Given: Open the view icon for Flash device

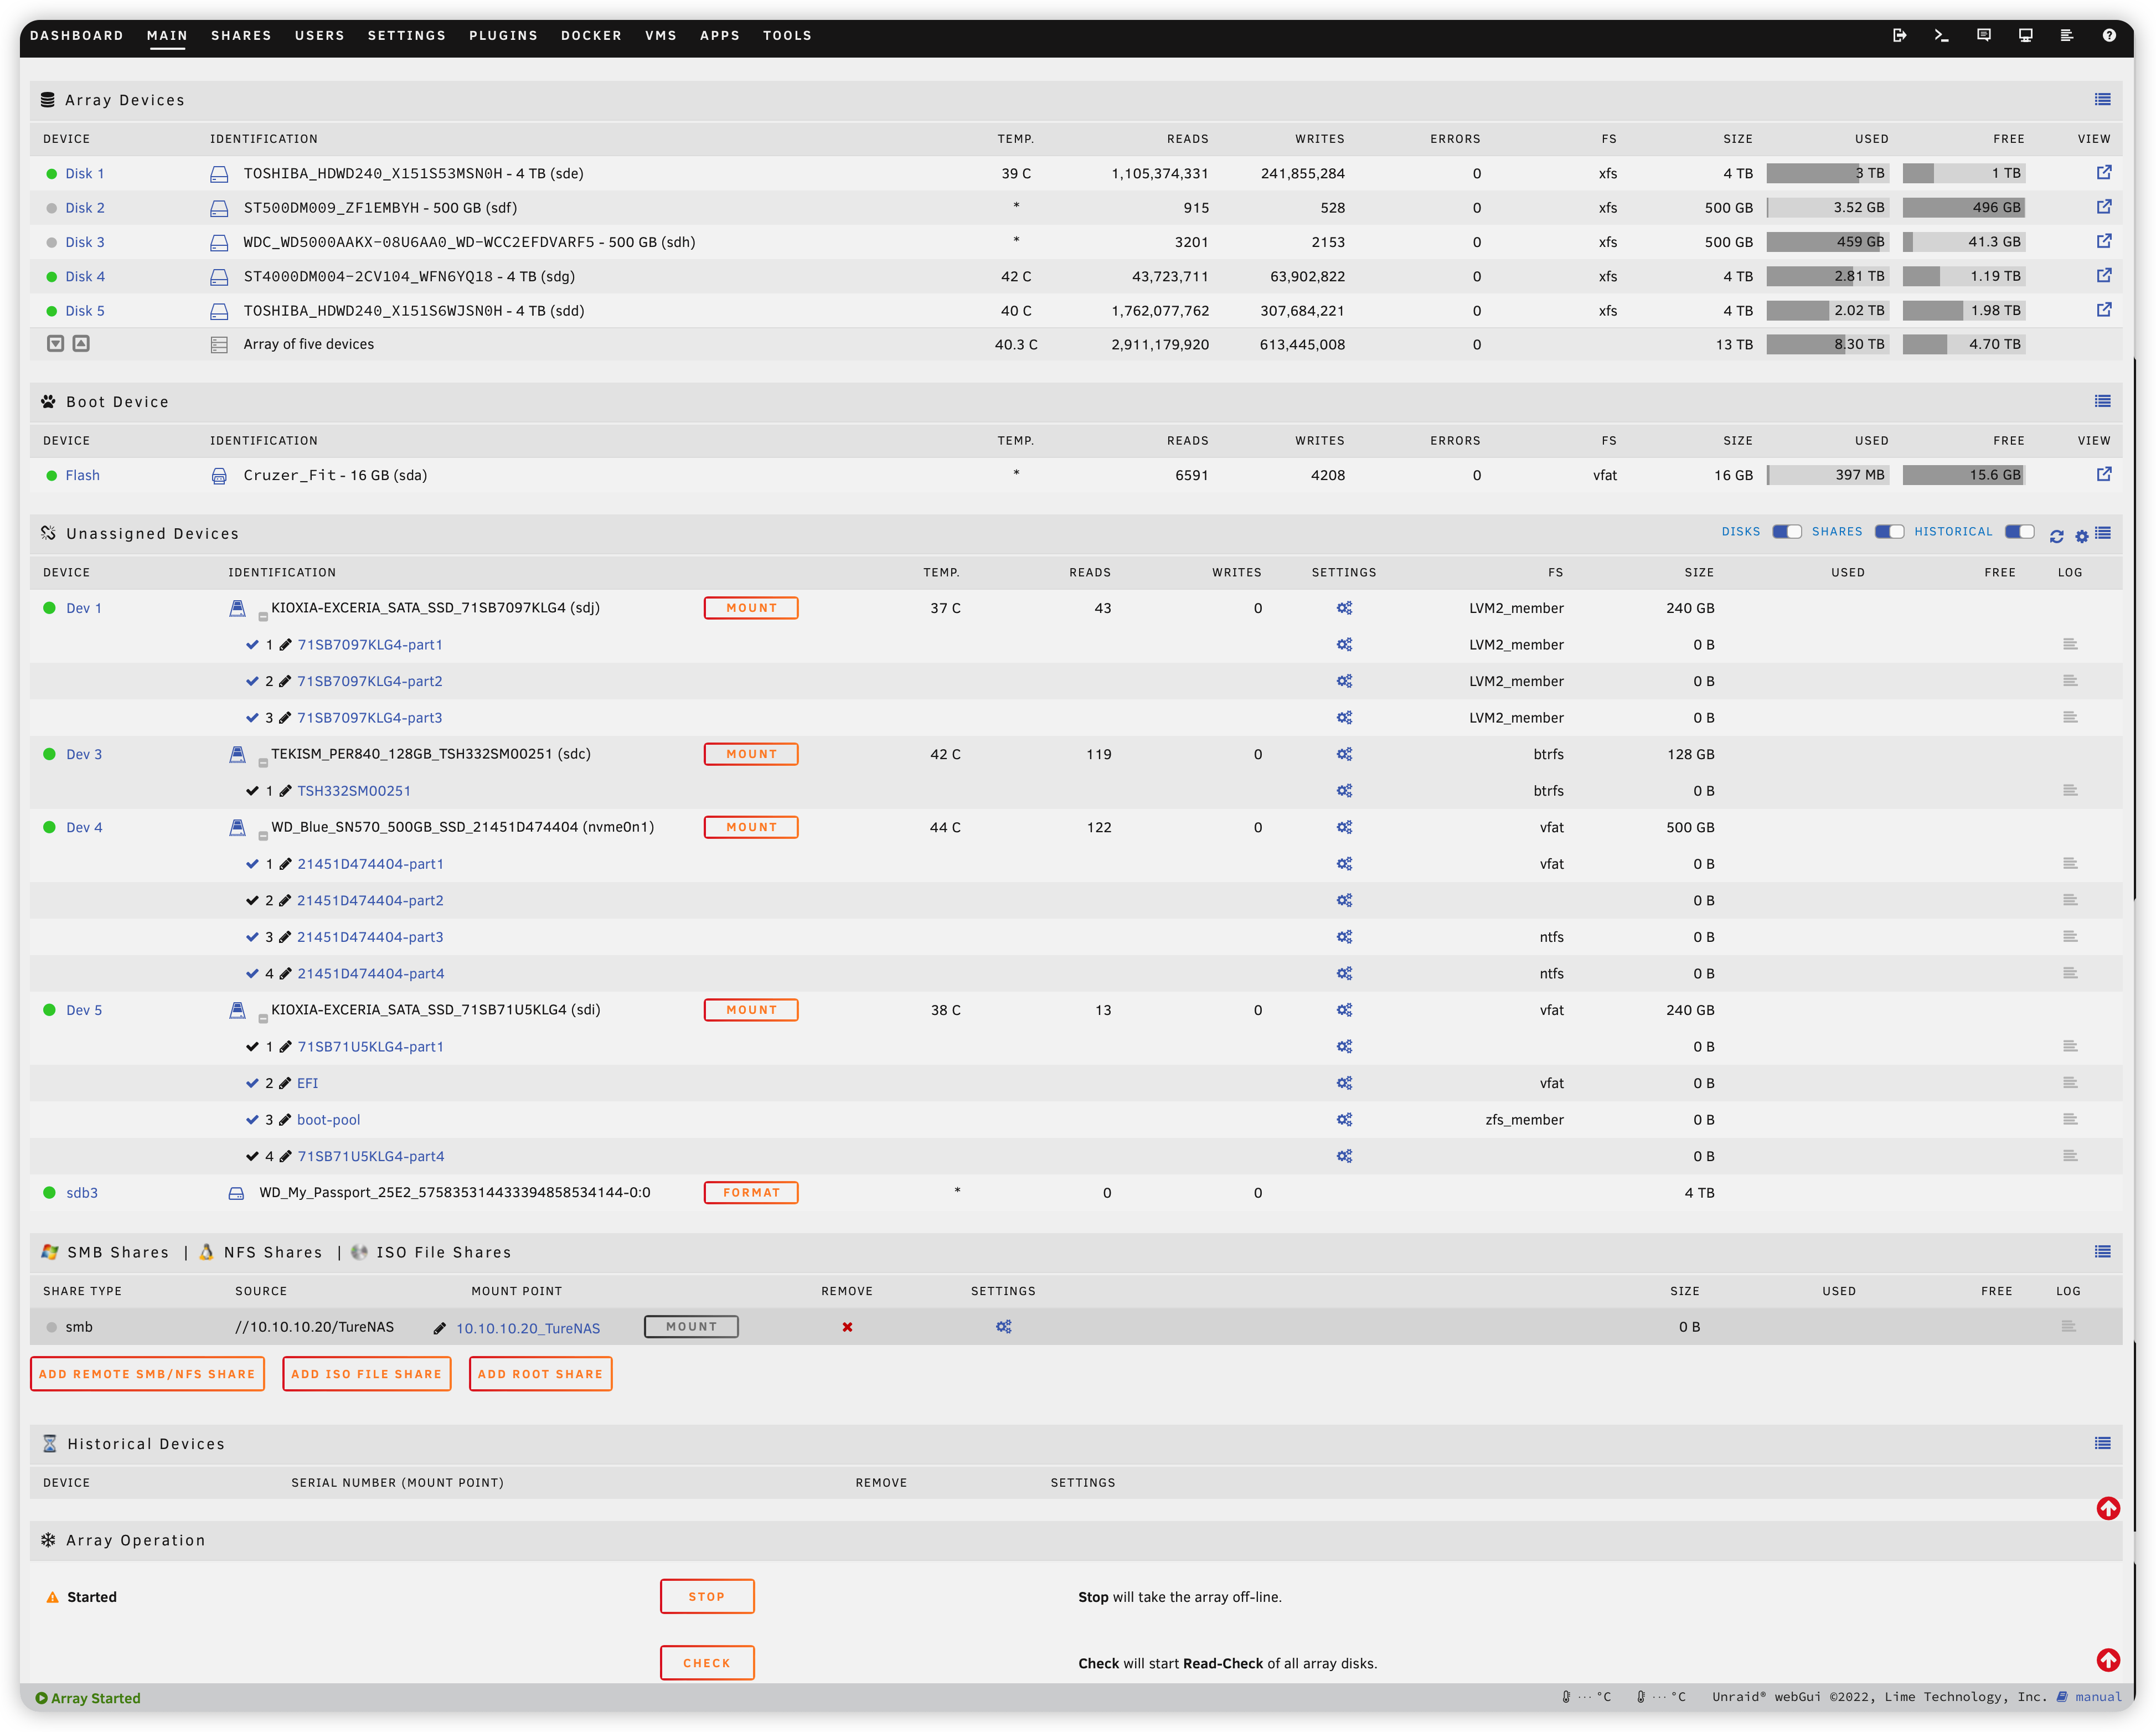Looking at the screenshot, I should coord(2104,474).
